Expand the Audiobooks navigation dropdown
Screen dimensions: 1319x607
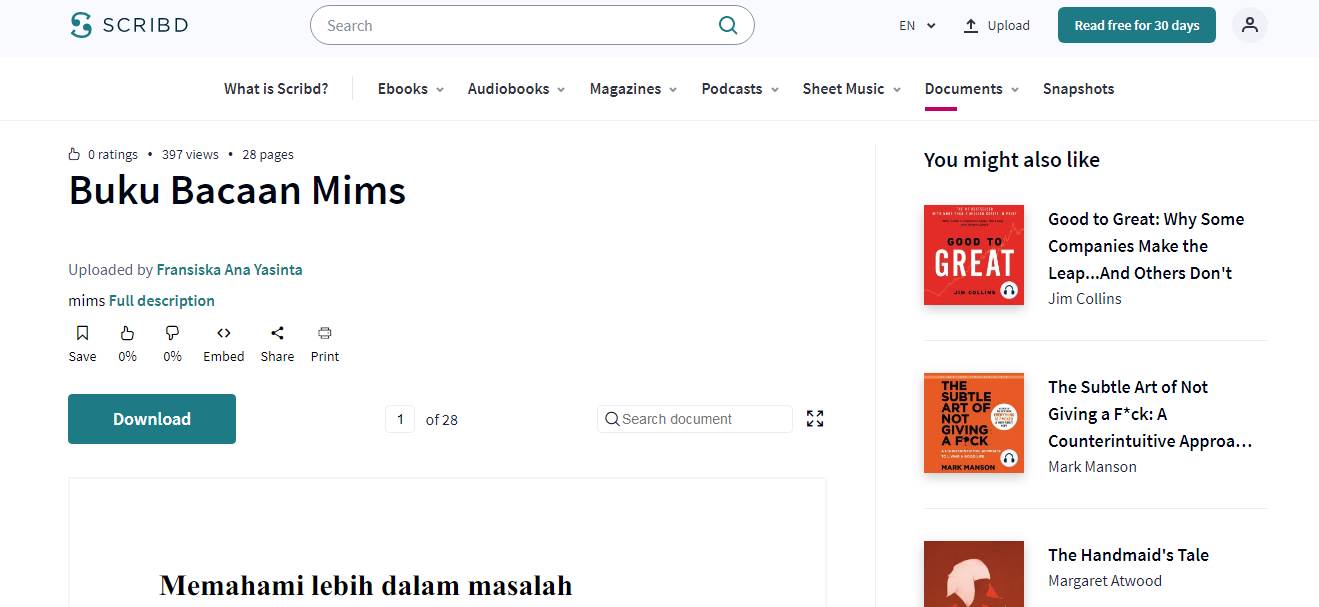coord(515,88)
